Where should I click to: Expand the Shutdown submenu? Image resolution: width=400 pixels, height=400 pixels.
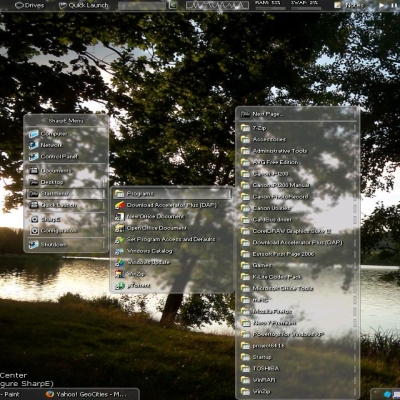click(66, 245)
